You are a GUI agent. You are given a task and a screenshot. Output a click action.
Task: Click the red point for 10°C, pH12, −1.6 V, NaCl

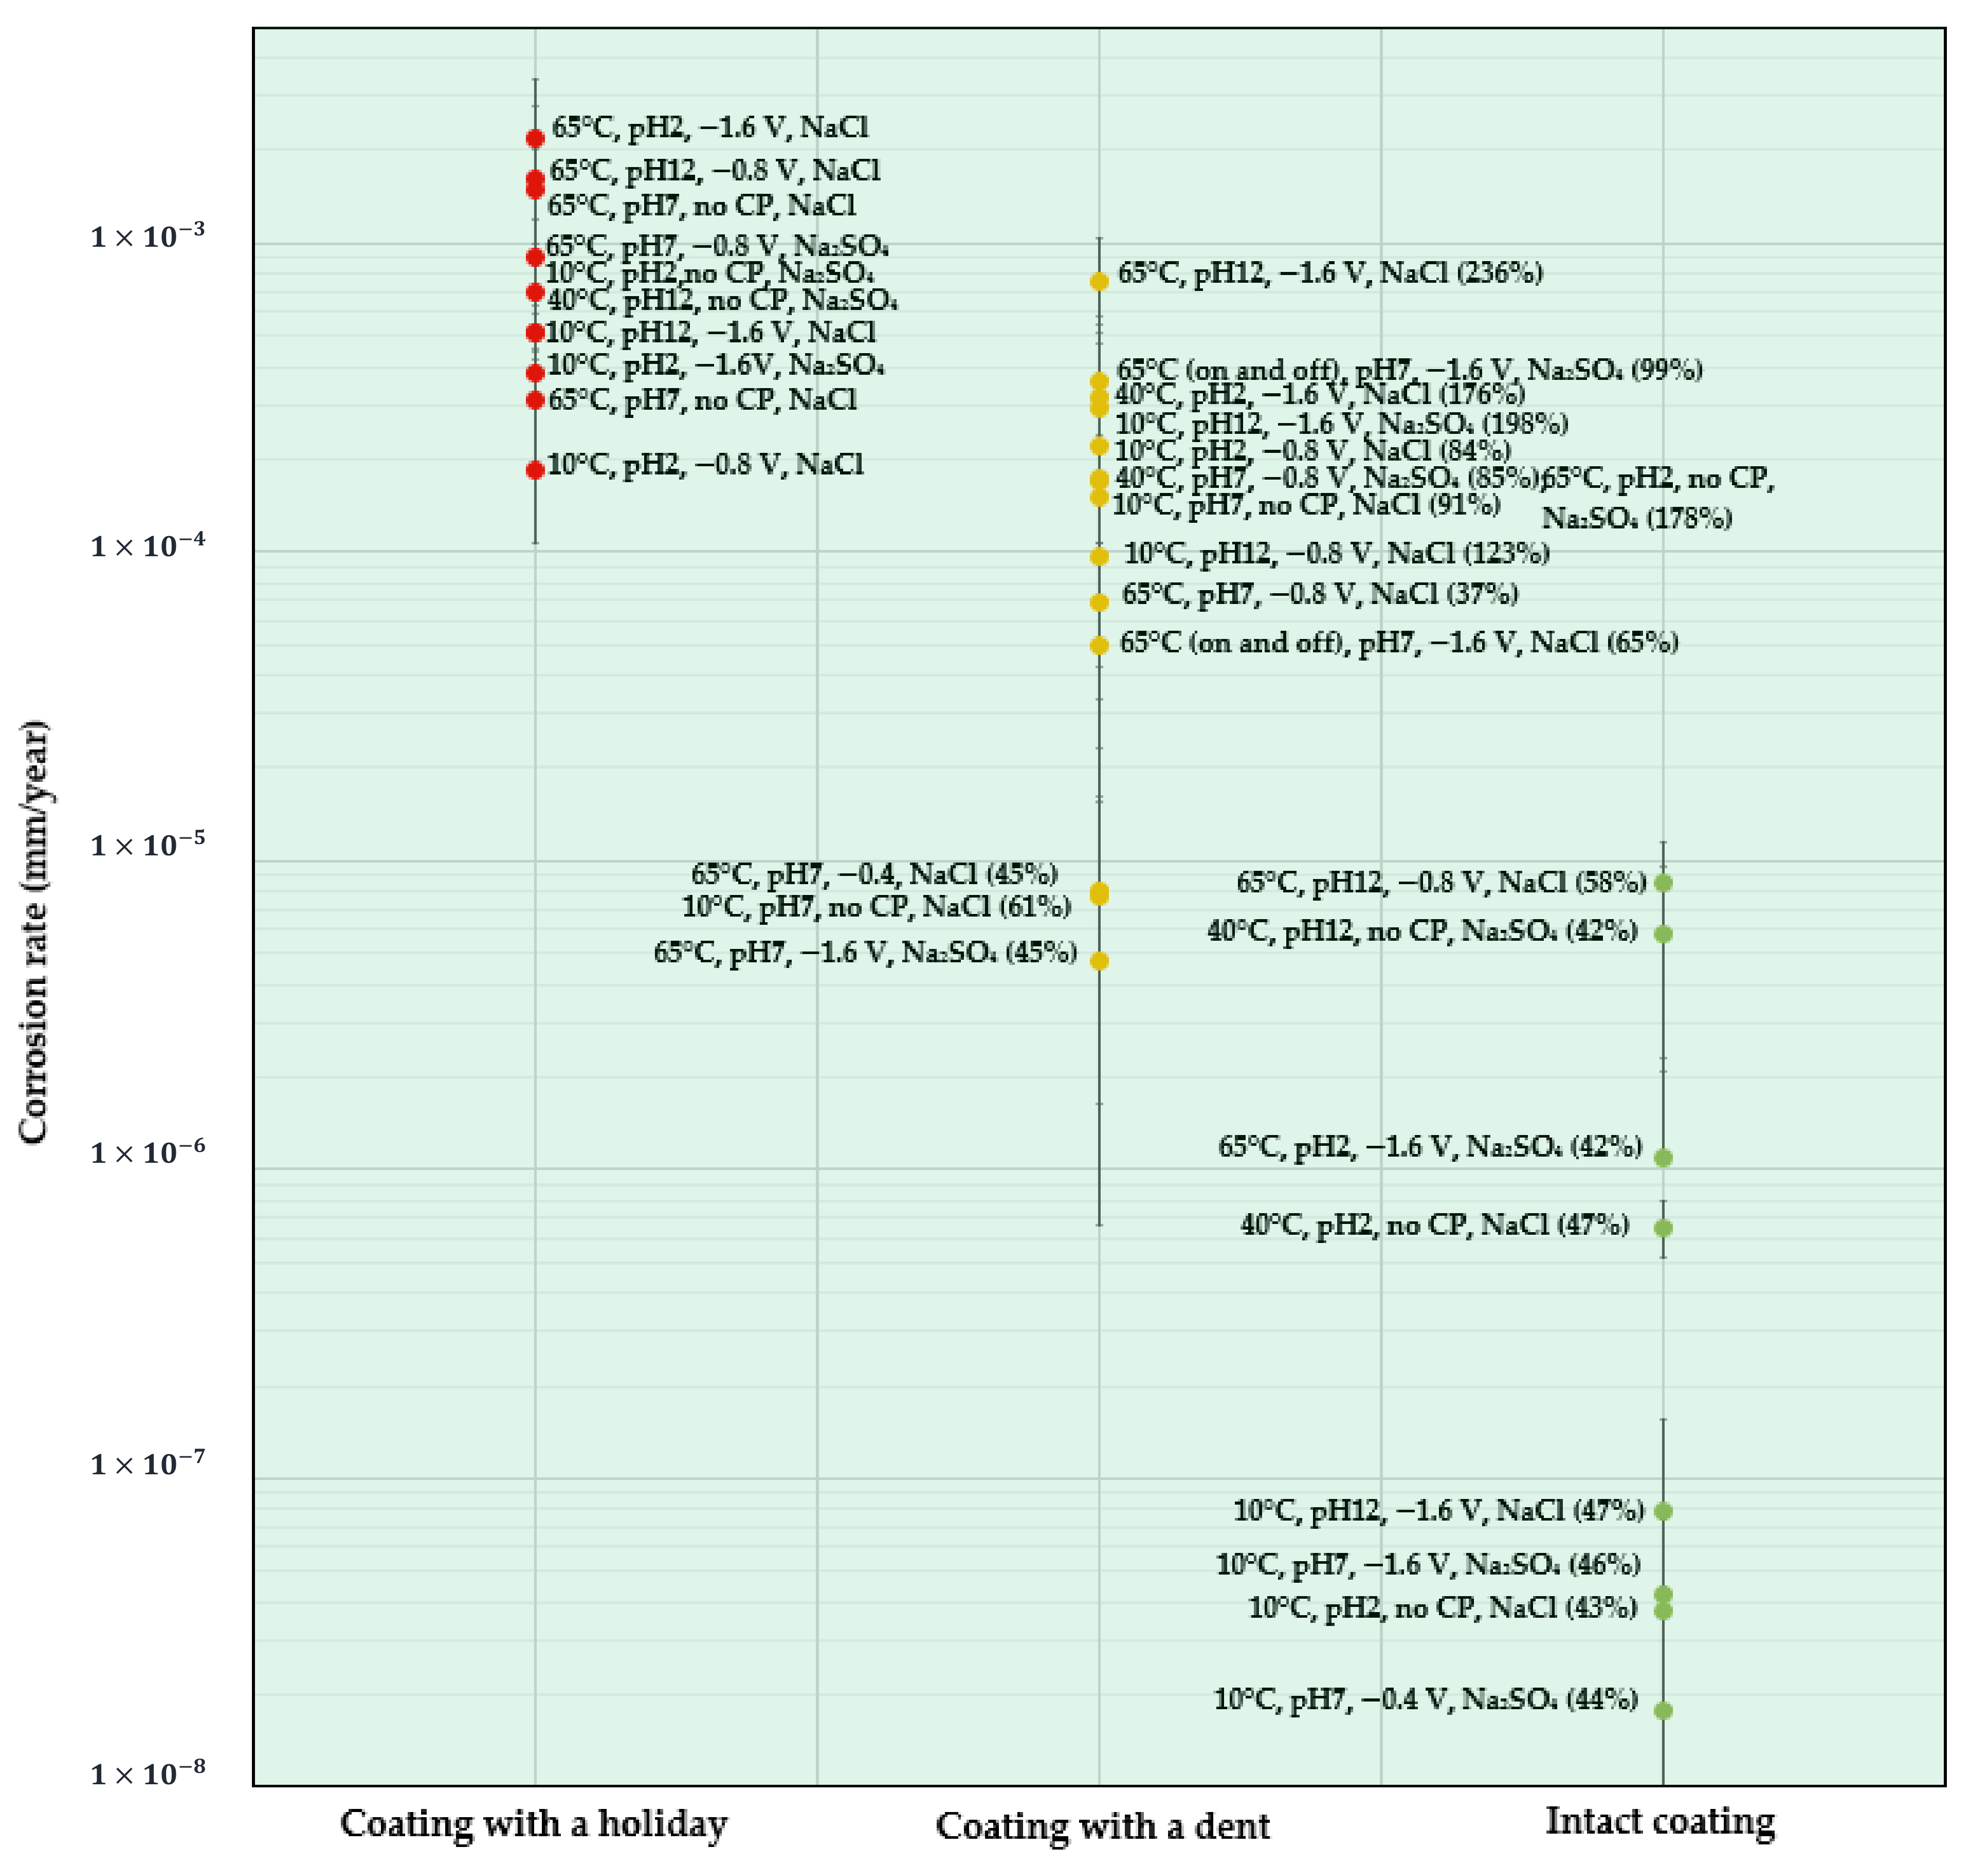coord(535,332)
